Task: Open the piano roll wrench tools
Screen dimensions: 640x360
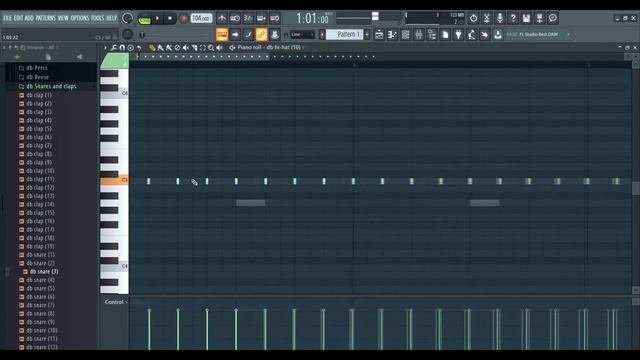Action: point(113,48)
